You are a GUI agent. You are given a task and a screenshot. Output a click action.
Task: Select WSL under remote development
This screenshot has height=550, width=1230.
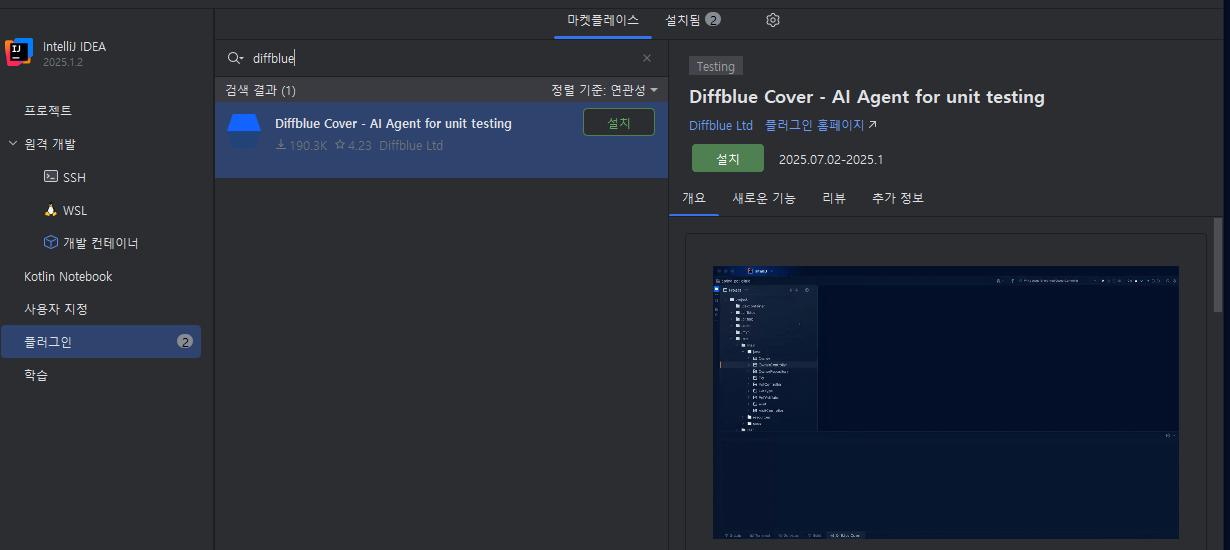75,210
